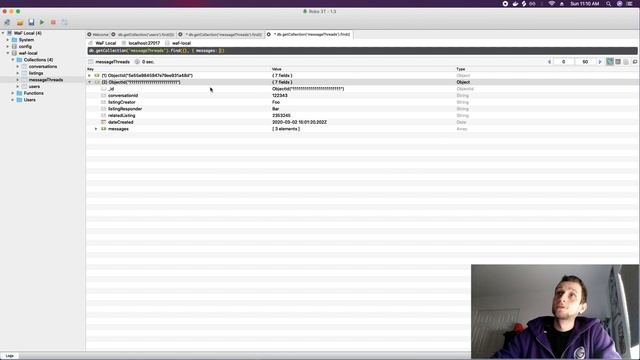The image size is (640, 360).
Task: Click the Value column header
Action: click(277, 69)
